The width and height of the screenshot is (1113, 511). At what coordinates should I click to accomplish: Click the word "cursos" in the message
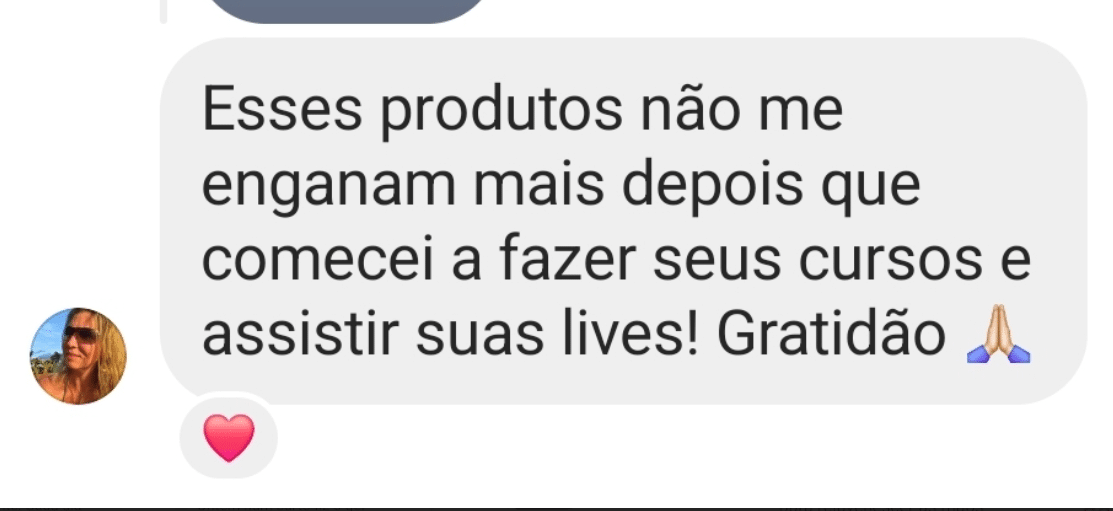[x=890, y=260]
